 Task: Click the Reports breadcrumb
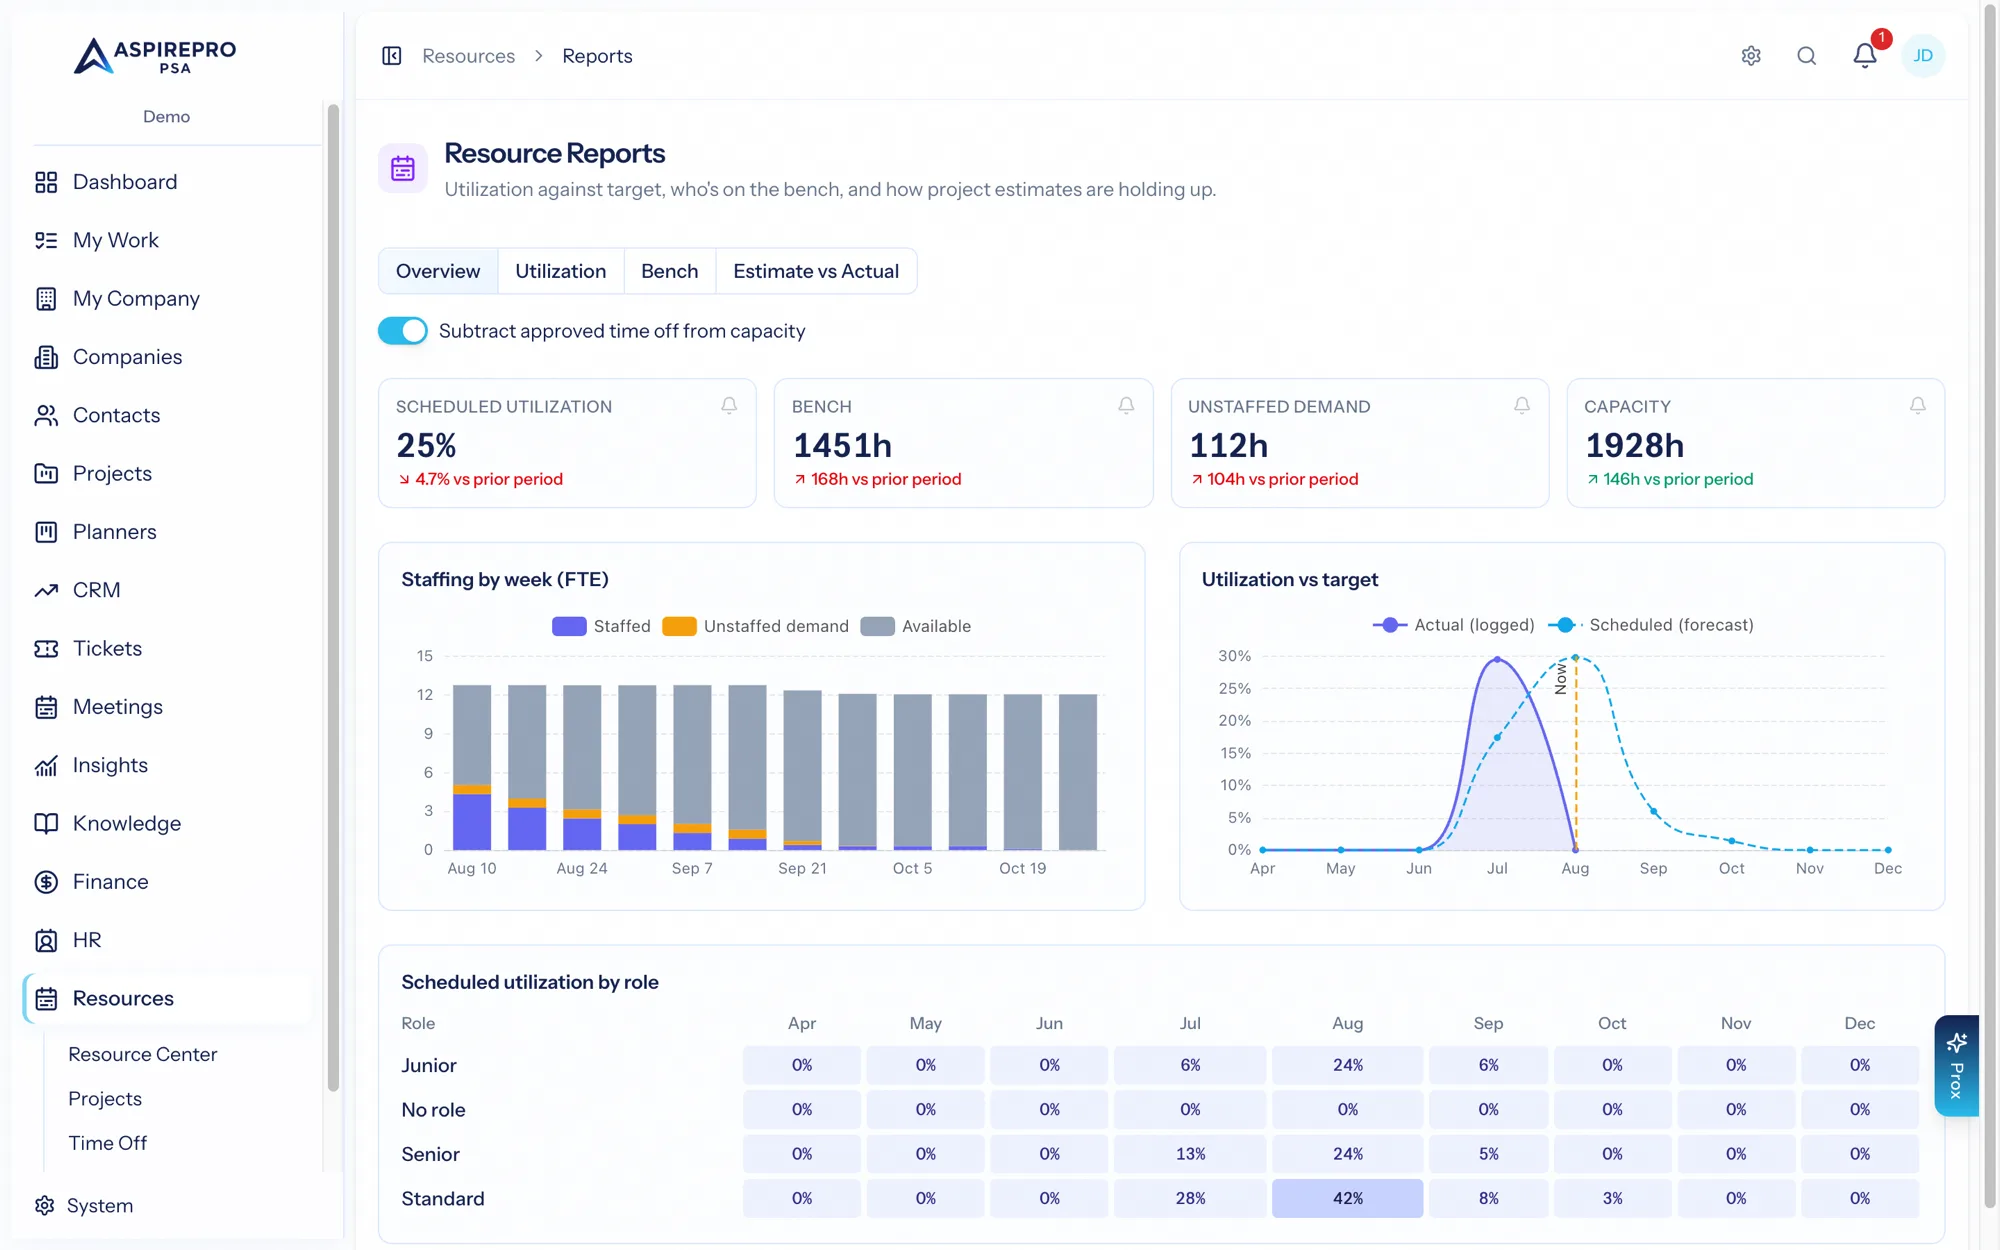(x=597, y=56)
